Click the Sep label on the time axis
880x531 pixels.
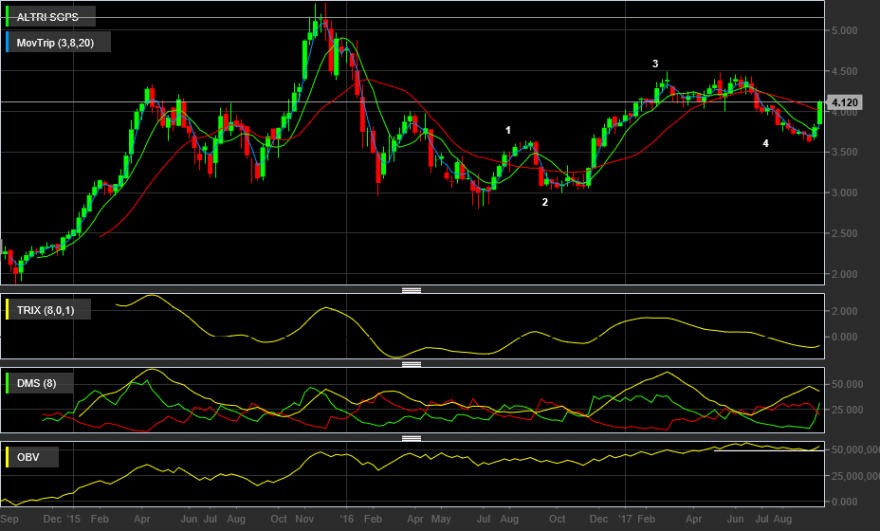coord(10,519)
